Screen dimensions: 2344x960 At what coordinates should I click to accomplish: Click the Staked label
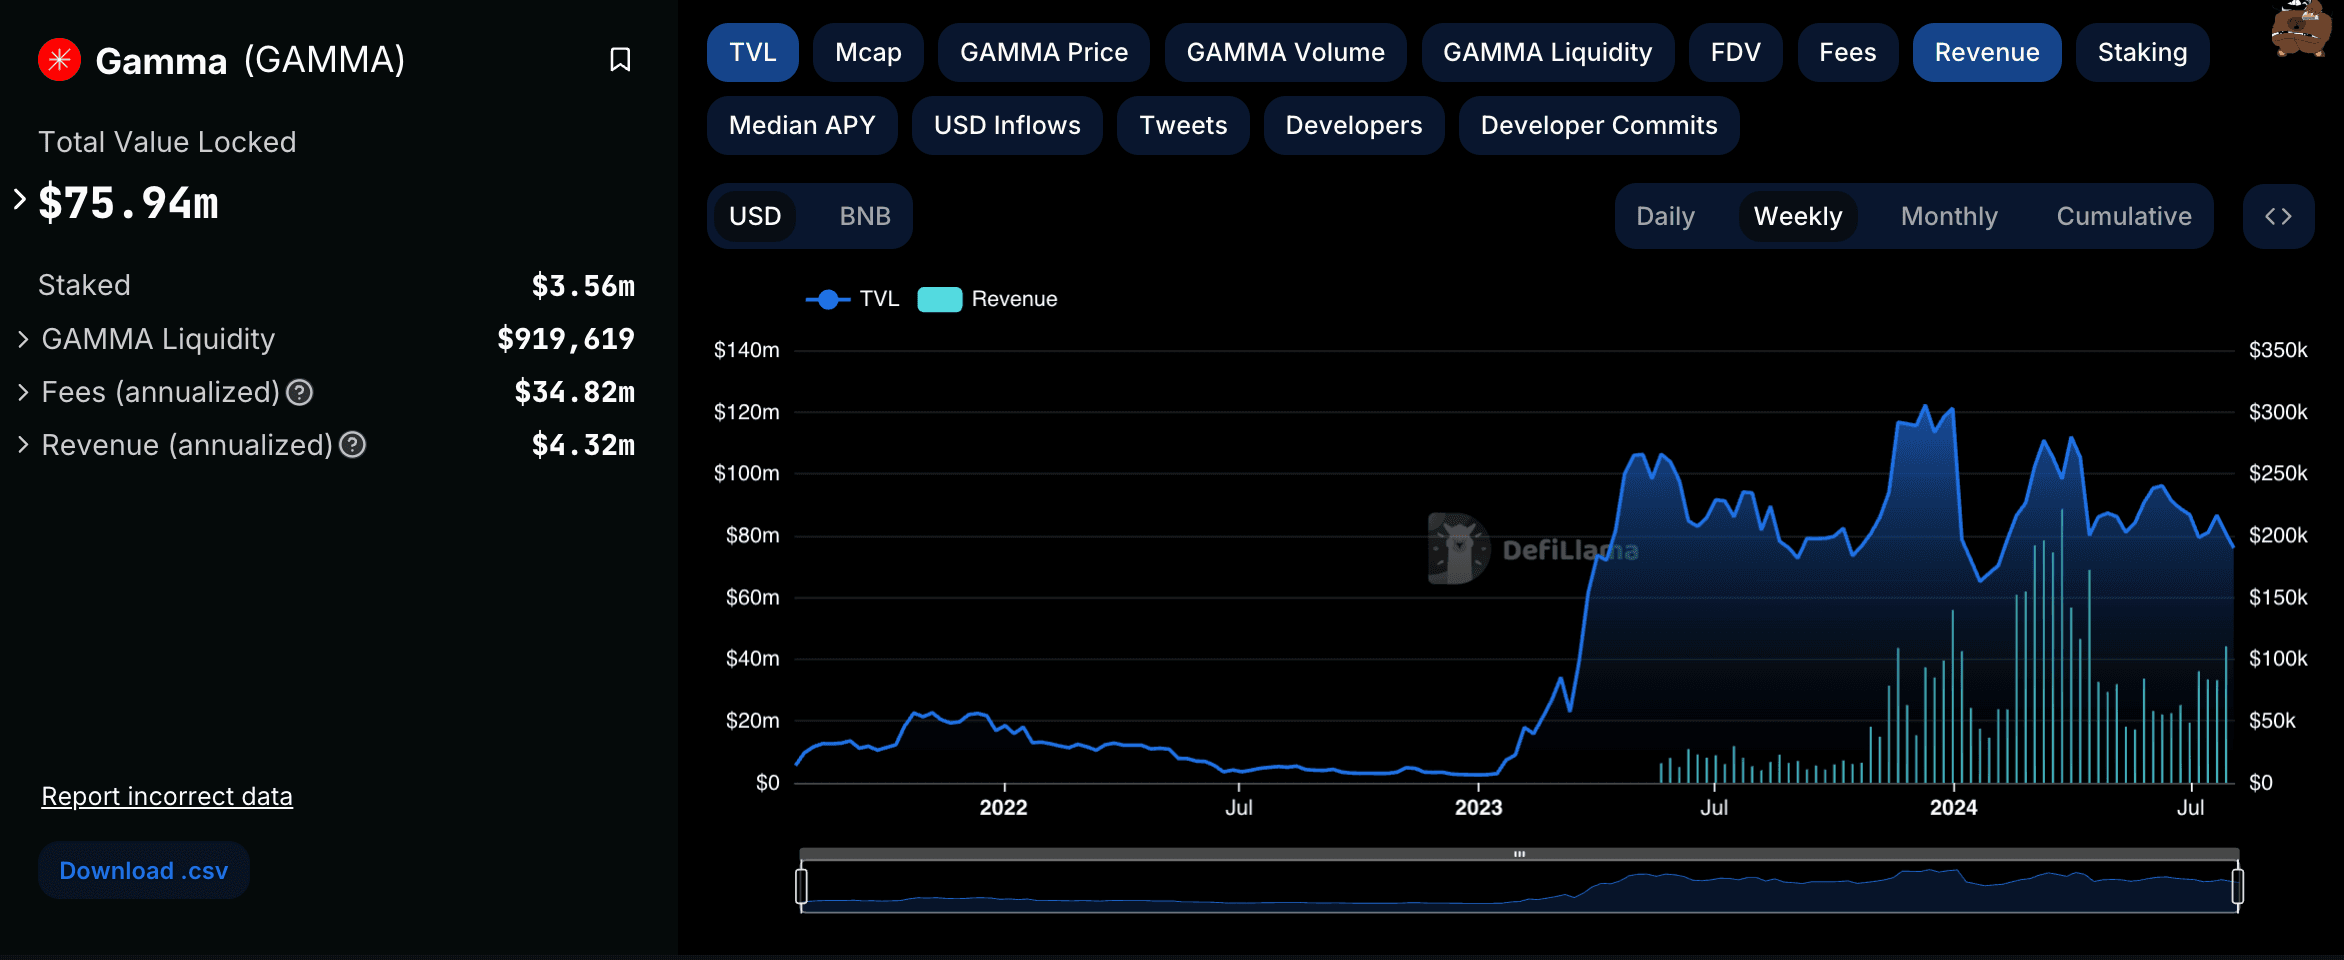pyautogui.click(x=84, y=285)
